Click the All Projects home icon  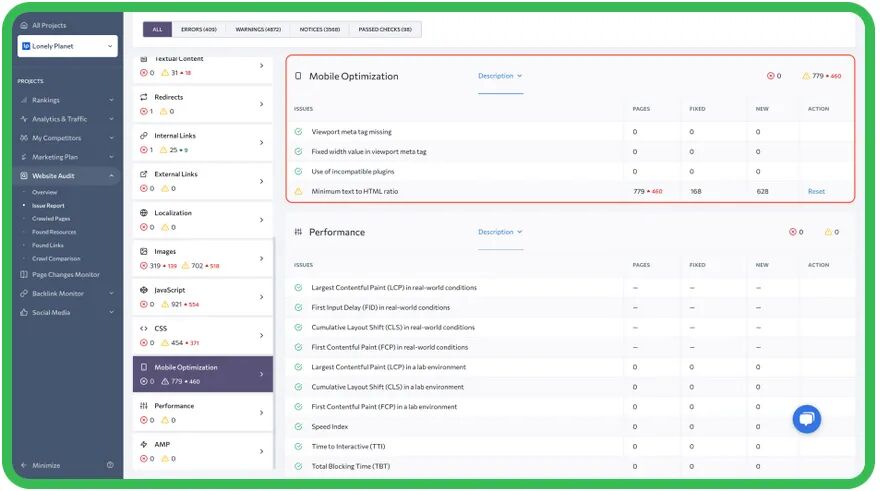pos(24,25)
